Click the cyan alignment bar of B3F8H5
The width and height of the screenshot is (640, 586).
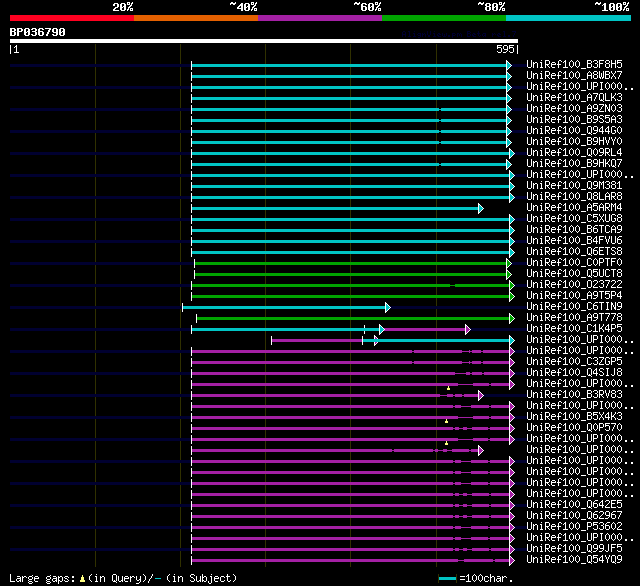click(349, 65)
